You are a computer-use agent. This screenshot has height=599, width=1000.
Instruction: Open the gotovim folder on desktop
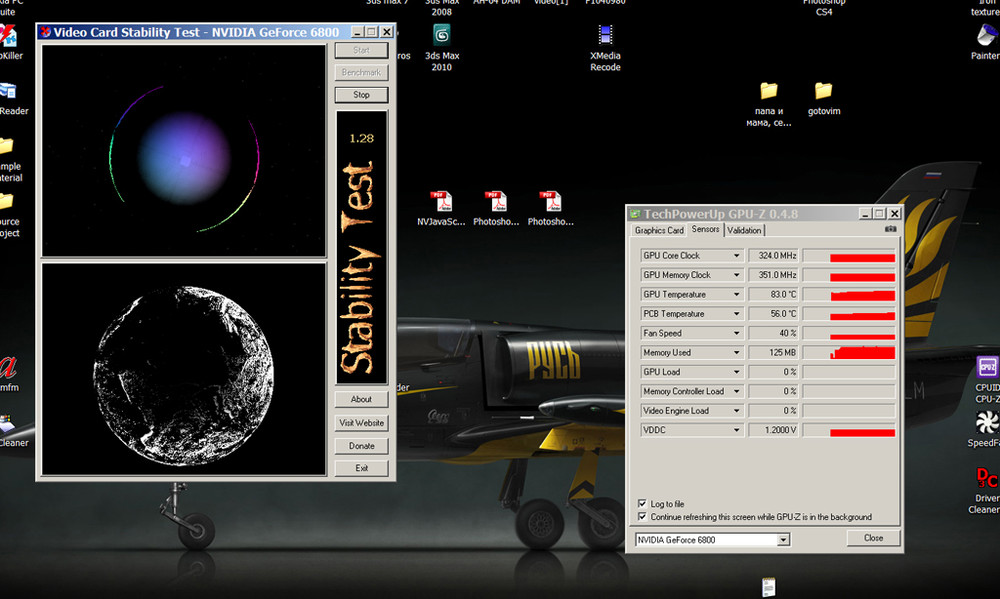click(823, 92)
